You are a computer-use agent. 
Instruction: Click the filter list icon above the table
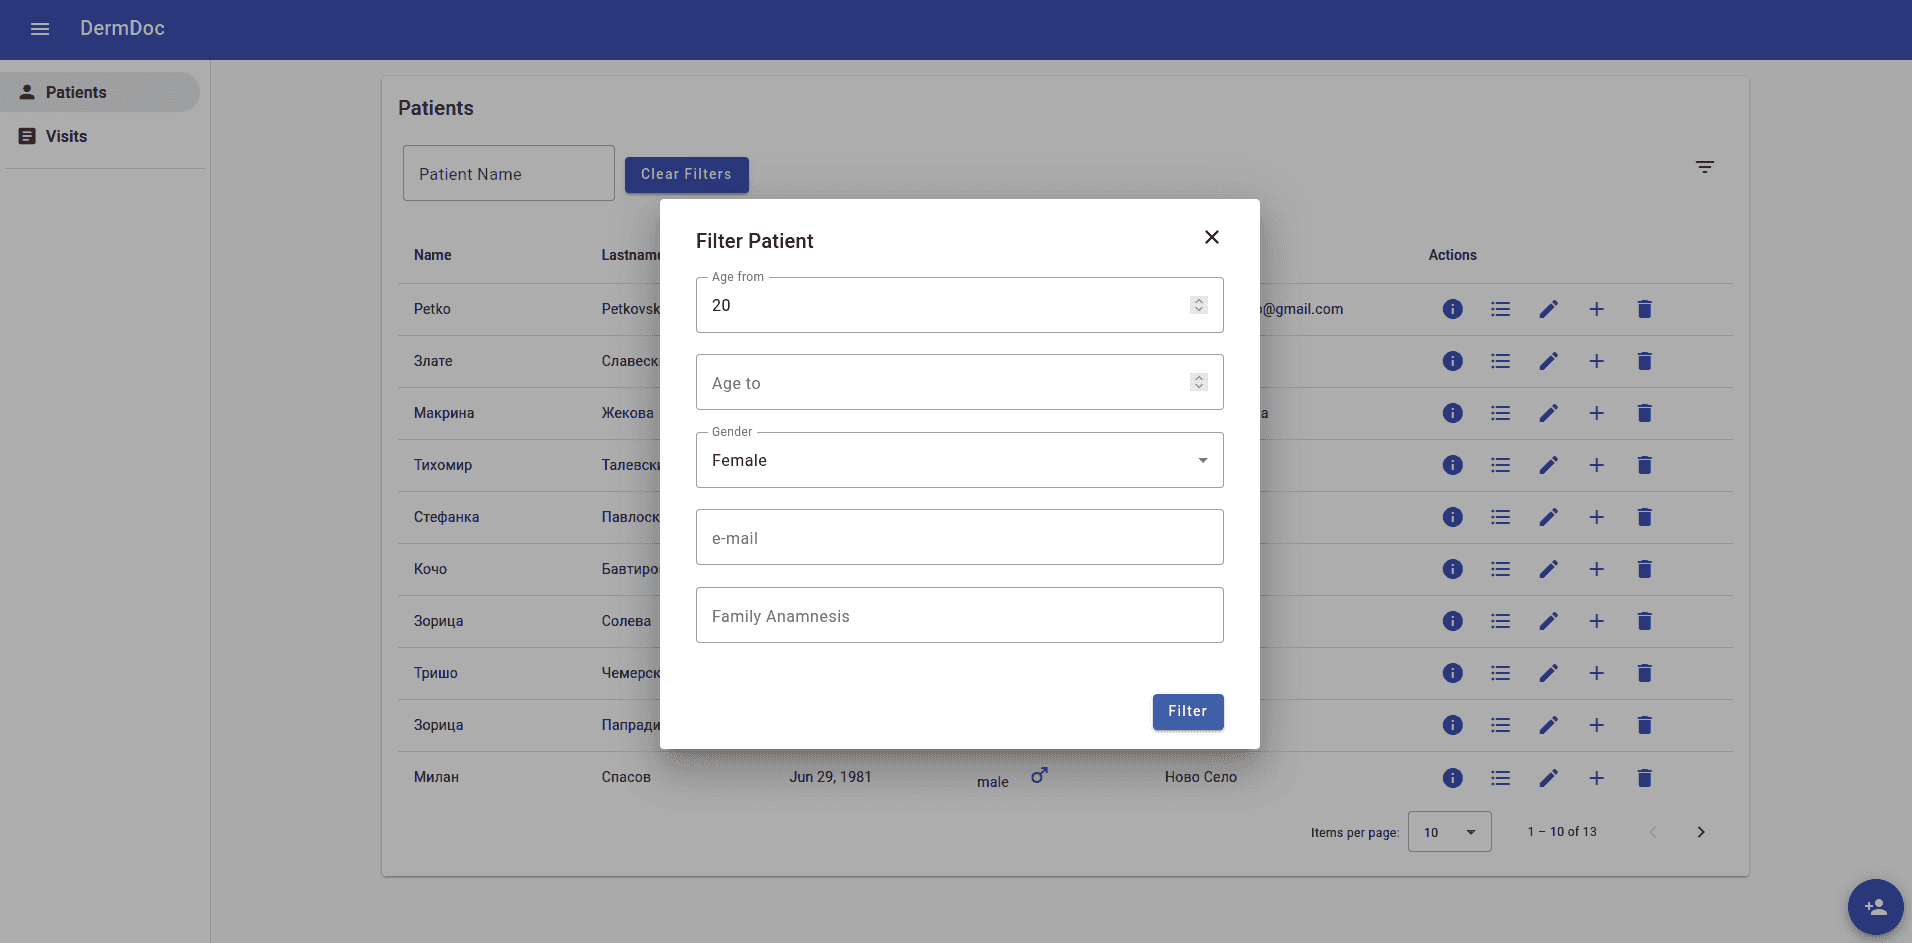[1704, 167]
